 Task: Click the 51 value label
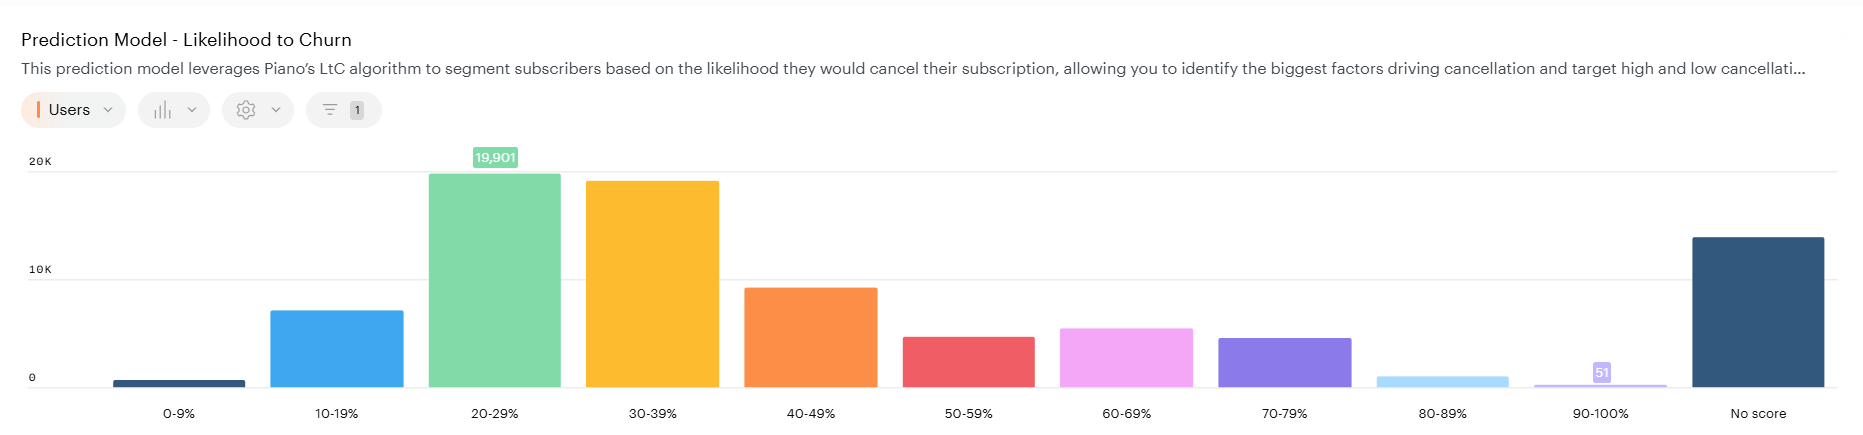pyautogui.click(x=1601, y=372)
